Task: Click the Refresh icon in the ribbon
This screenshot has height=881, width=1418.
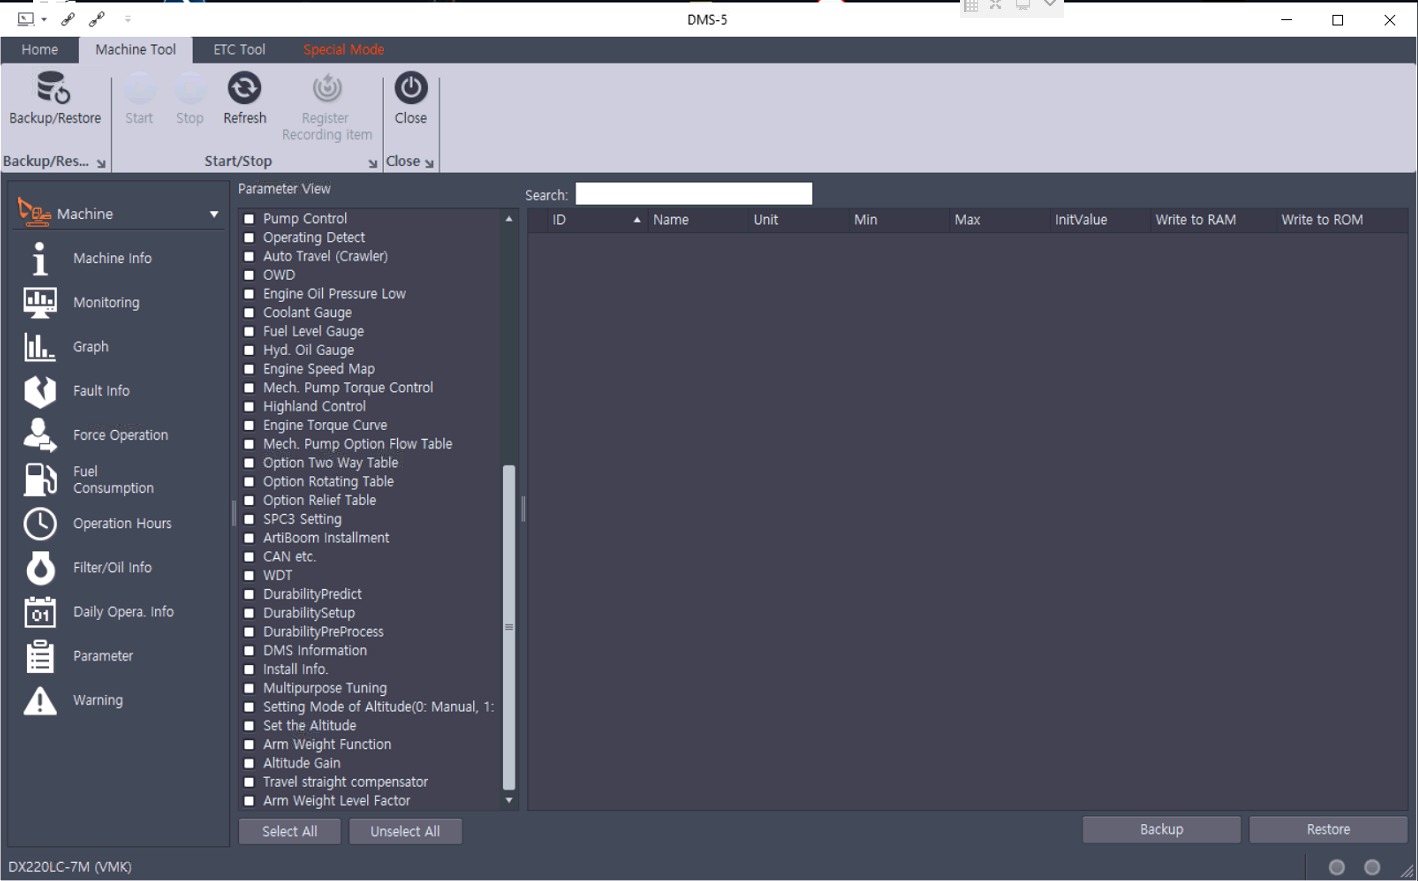Action: [244, 88]
